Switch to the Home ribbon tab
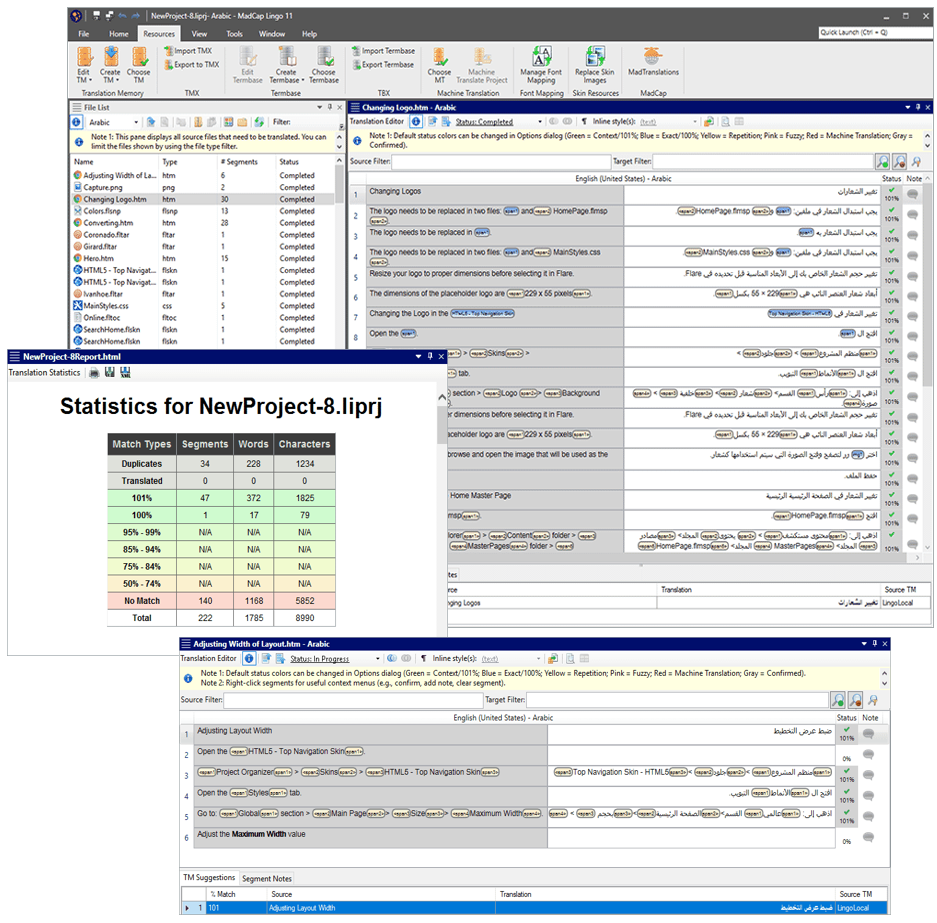Screen dimensions: 937x923 (118, 34)
